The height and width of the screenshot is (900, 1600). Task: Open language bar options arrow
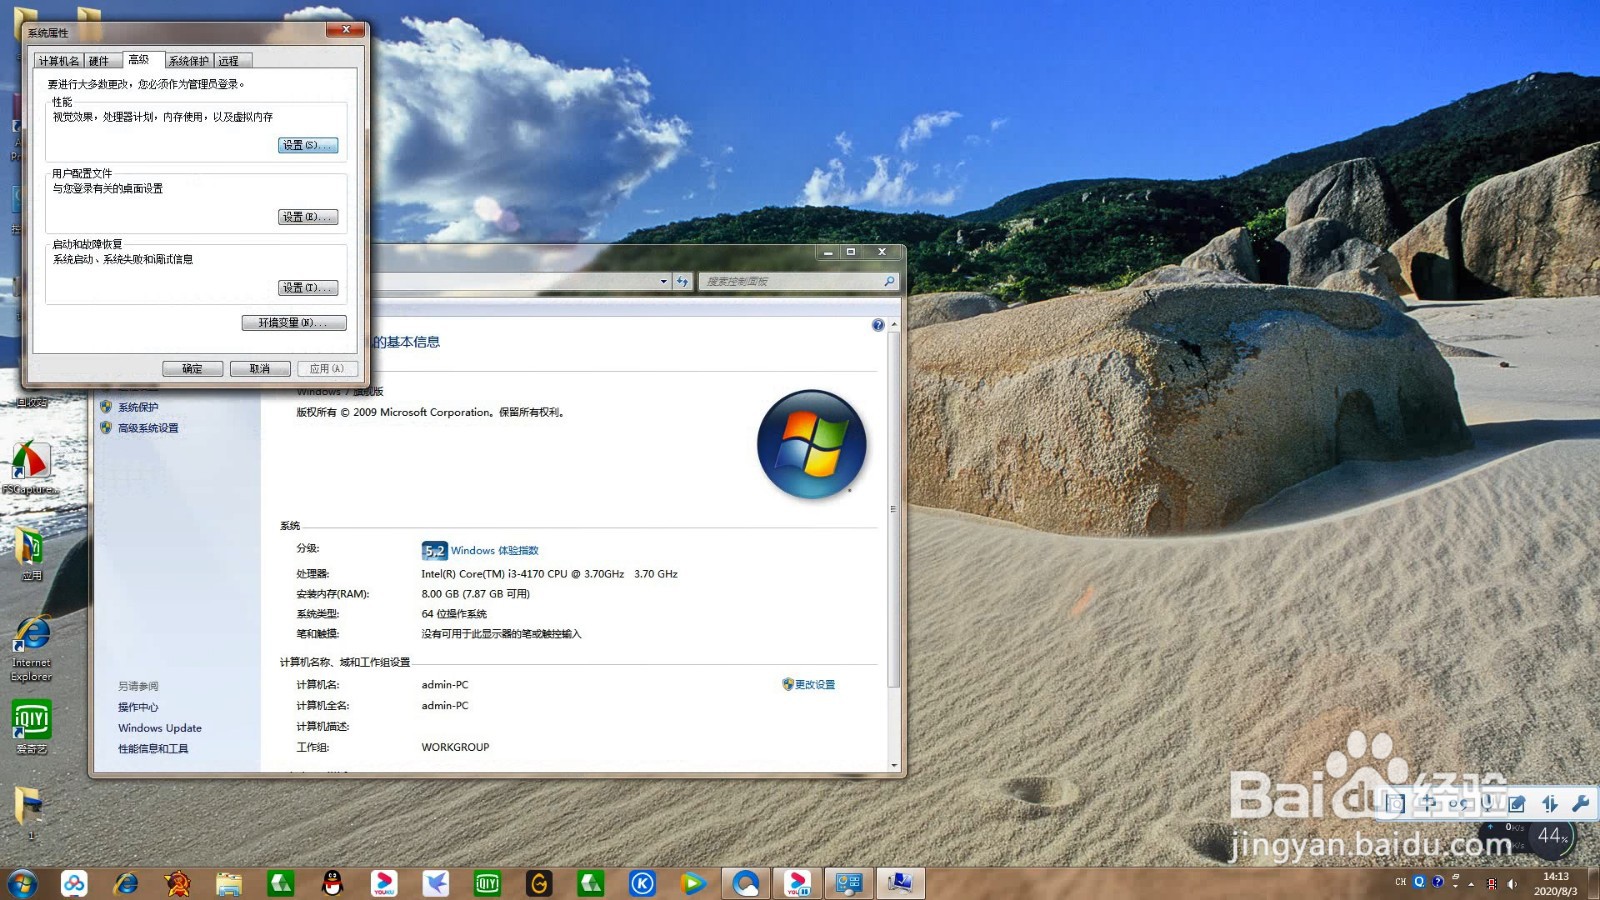pyautogui.click(x=1456, y=884)
